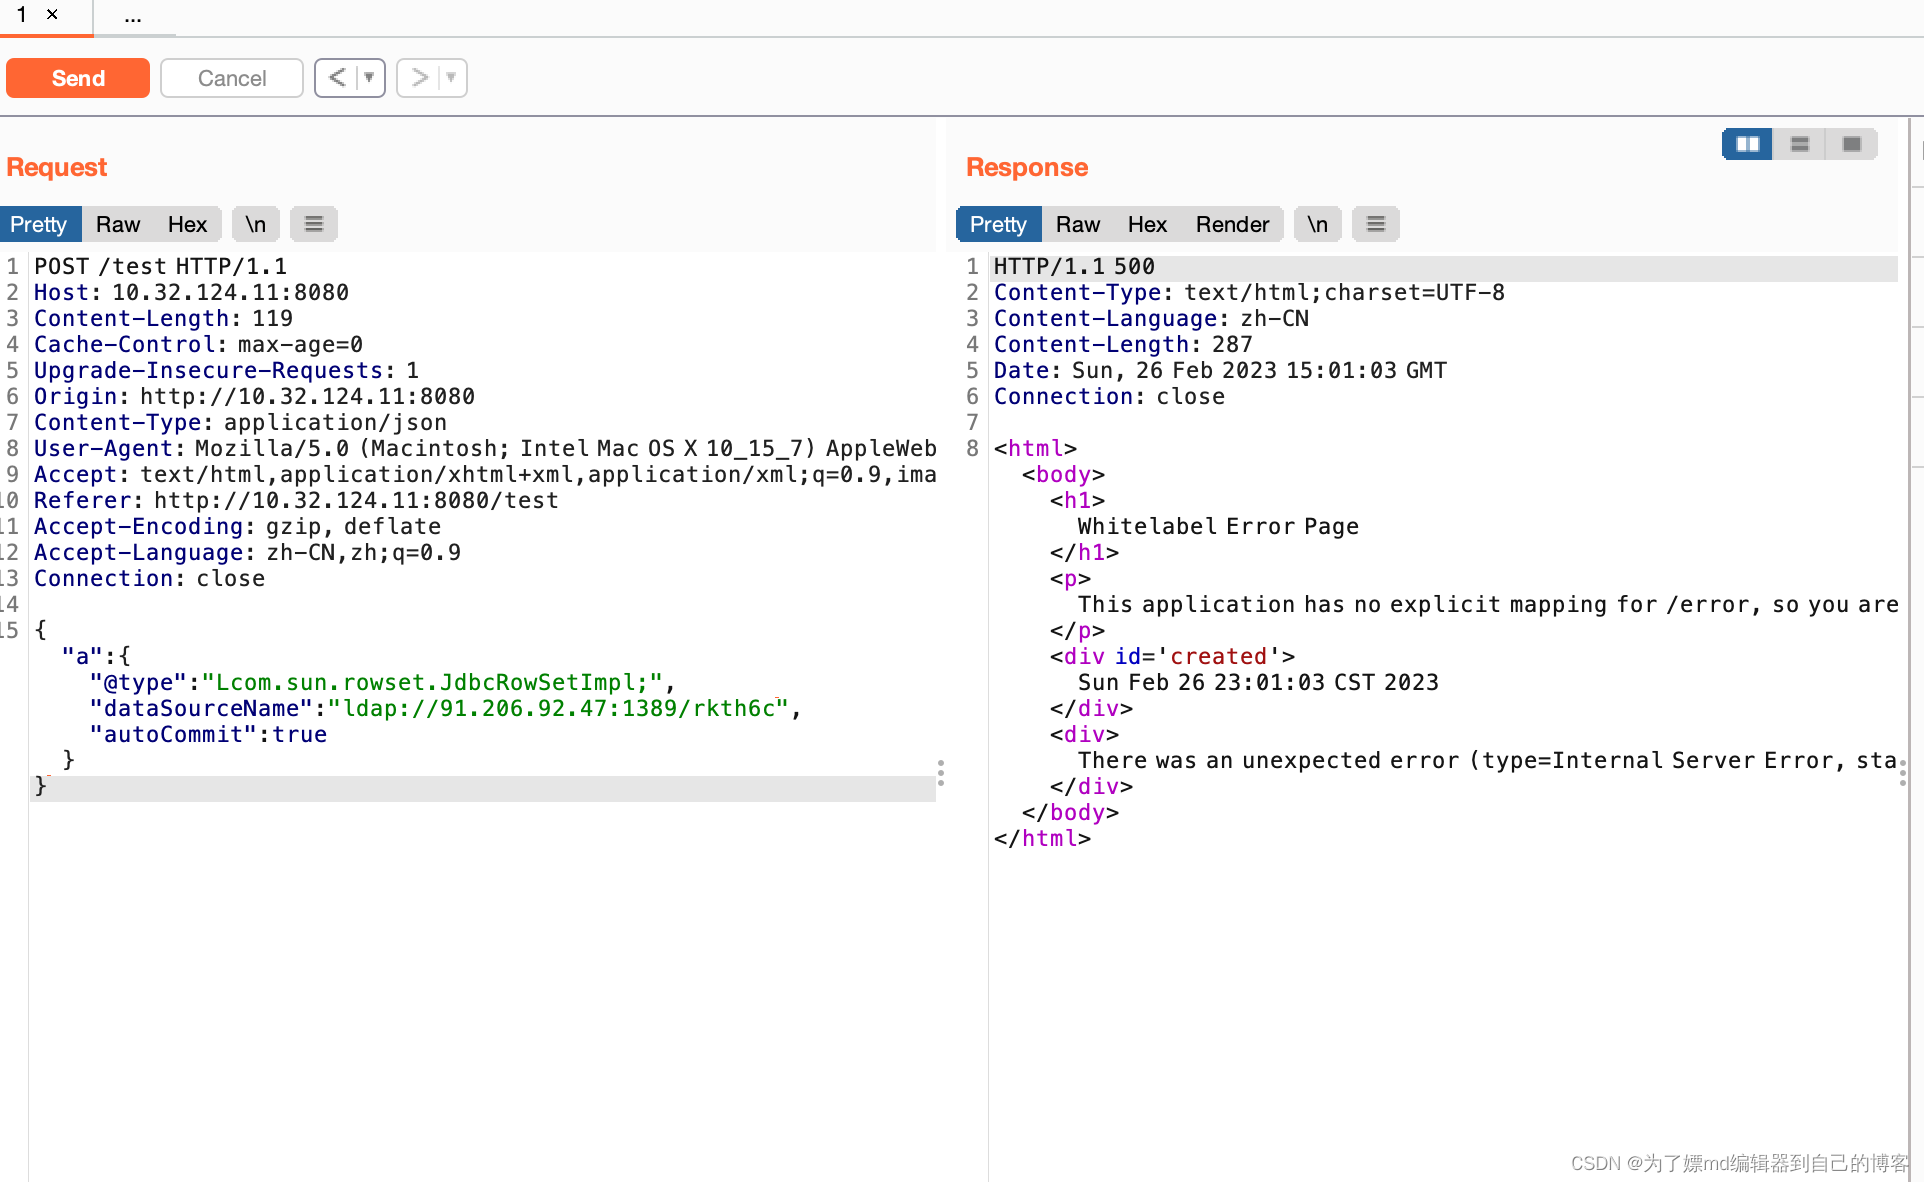Screen dimensions: 1924x1182
Task: Click the Cancel button
Action: coord(232,78)
